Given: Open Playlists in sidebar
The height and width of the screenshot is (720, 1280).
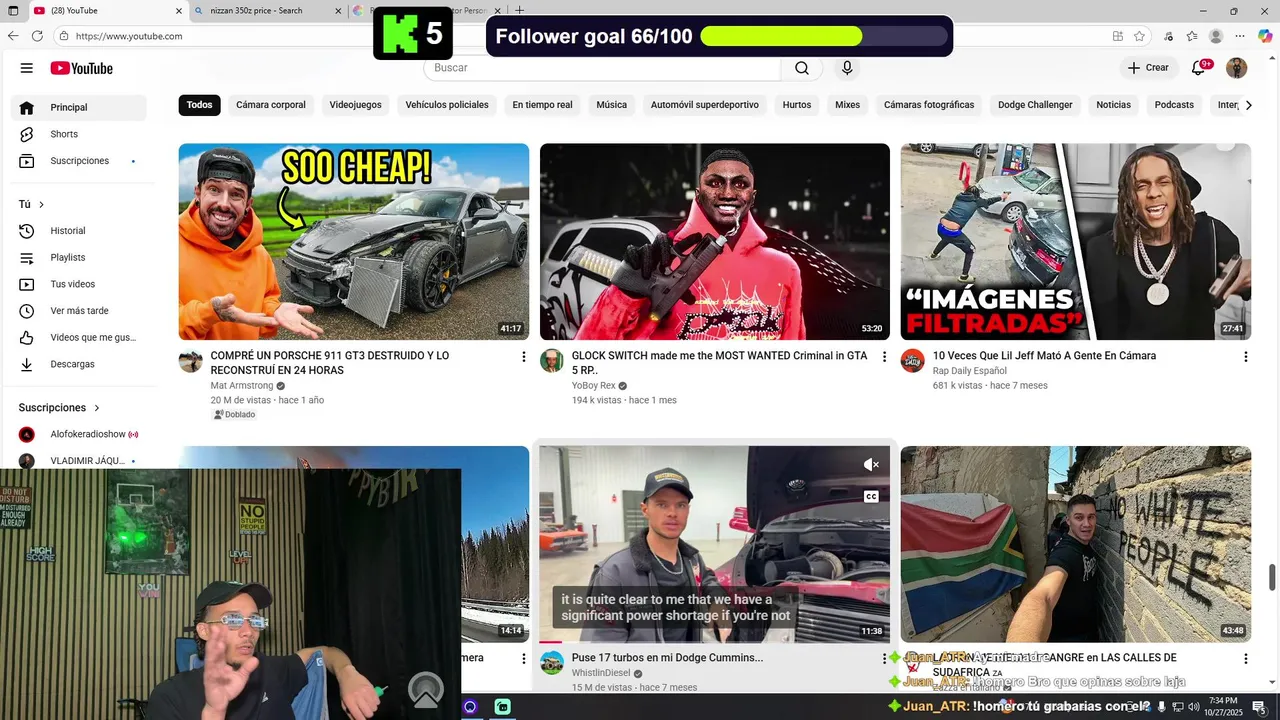Looking at the screenshot, I should pos(79,258).
